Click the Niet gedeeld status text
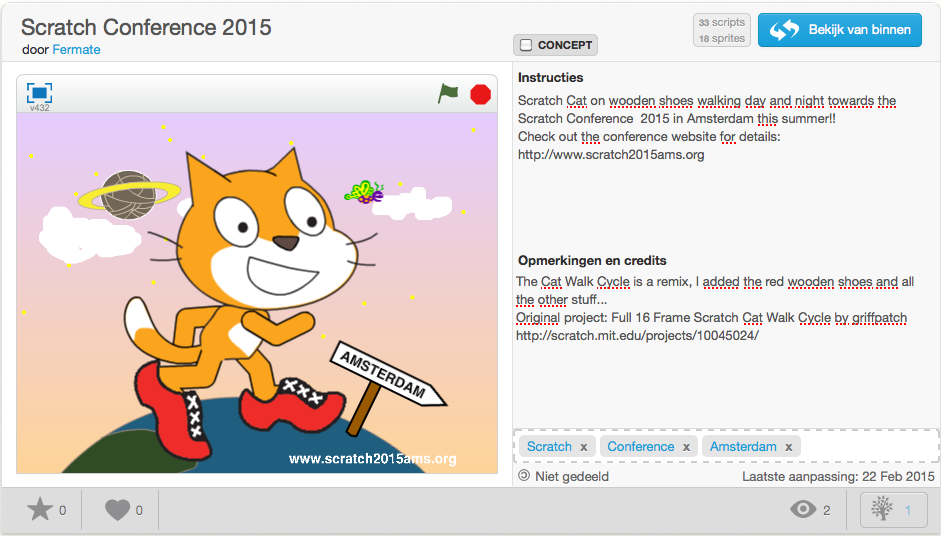The height and width of the screenshot is (536, 941). coord(572,477)
